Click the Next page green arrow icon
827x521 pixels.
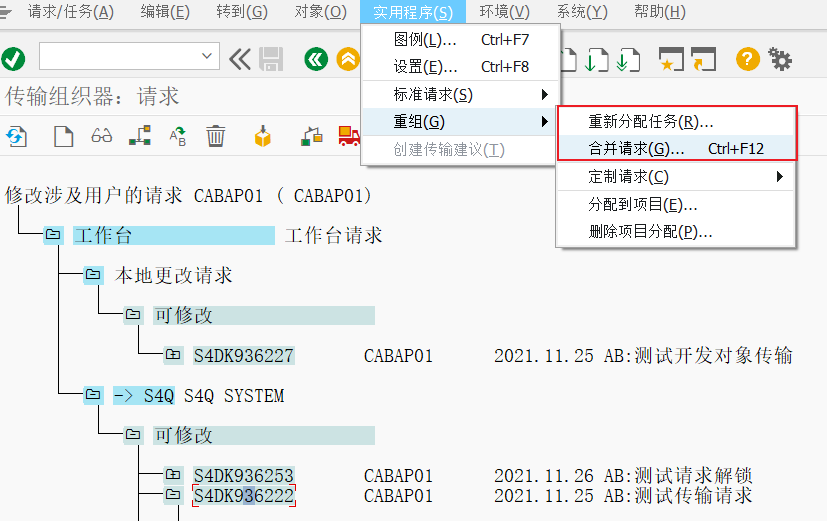pyautogui.click(x=598, y=60)
